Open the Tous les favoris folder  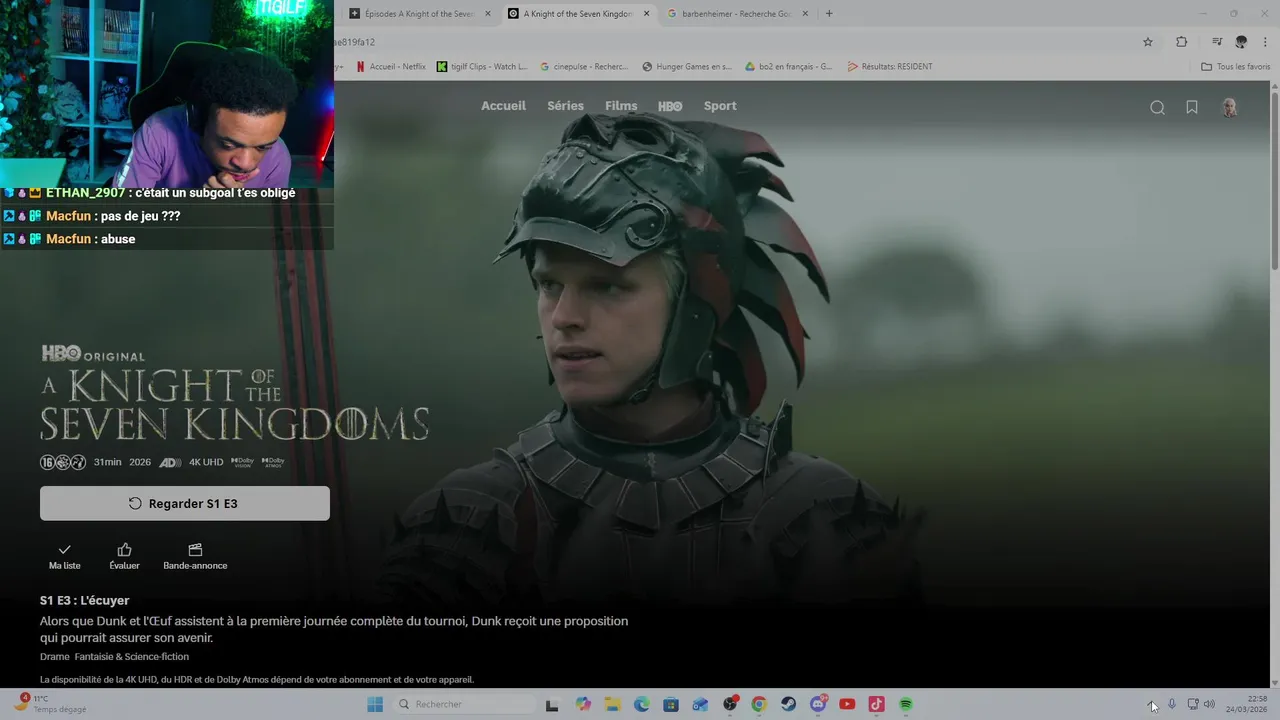(1235, 67)
